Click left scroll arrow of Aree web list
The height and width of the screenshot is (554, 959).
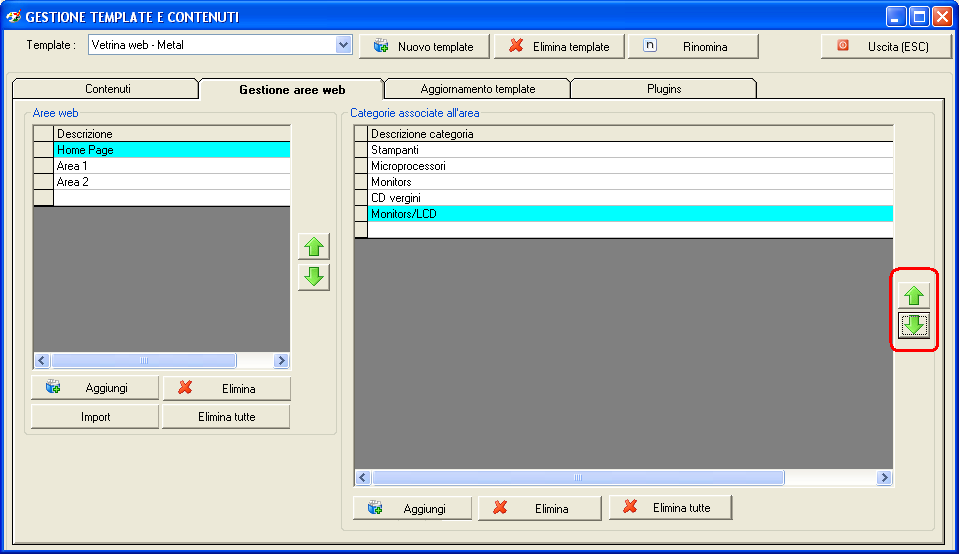[x=42, y=360]
